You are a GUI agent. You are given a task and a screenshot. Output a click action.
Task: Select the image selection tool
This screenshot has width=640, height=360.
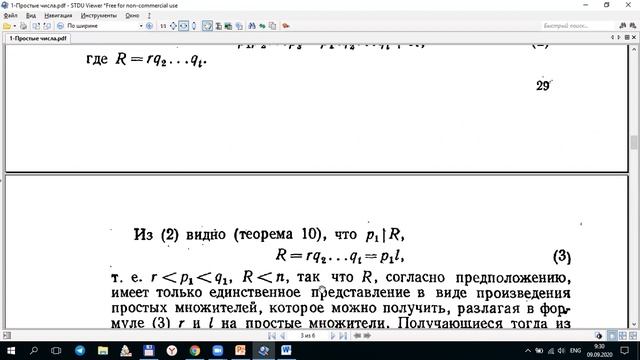click(229, 26)
